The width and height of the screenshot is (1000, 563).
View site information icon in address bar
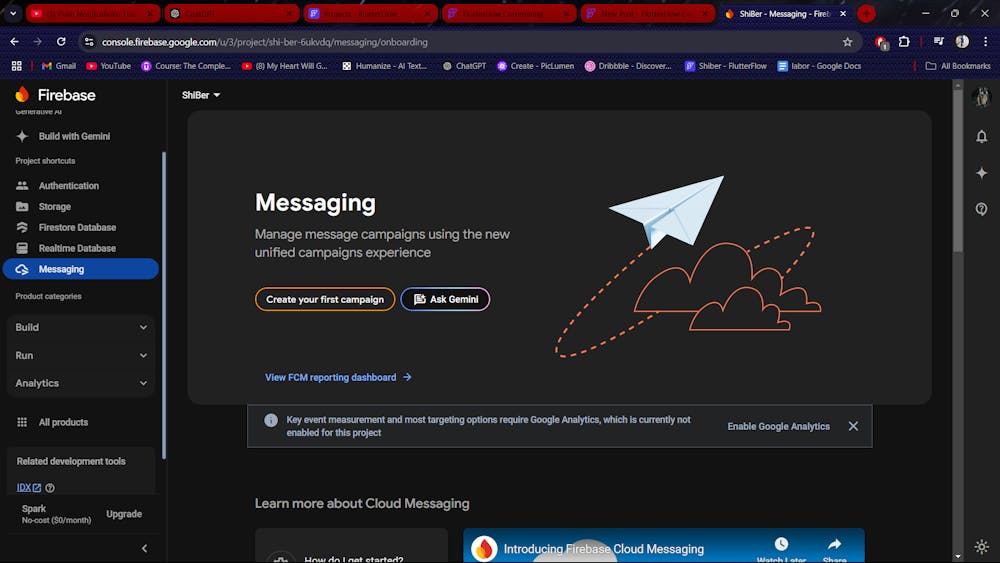[89, 42]
